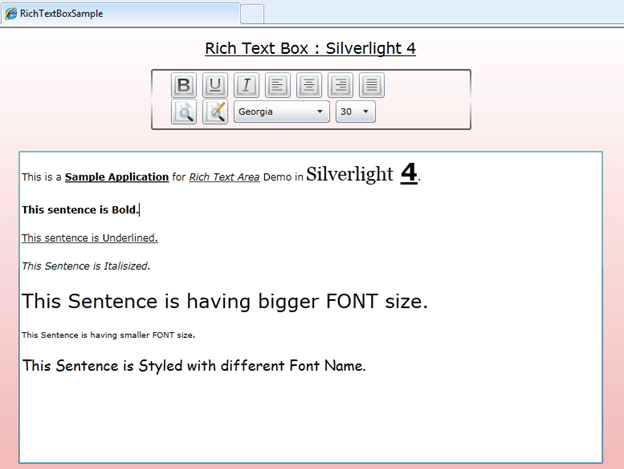Click the magnifier preview document icon

(x=183, y=112)
